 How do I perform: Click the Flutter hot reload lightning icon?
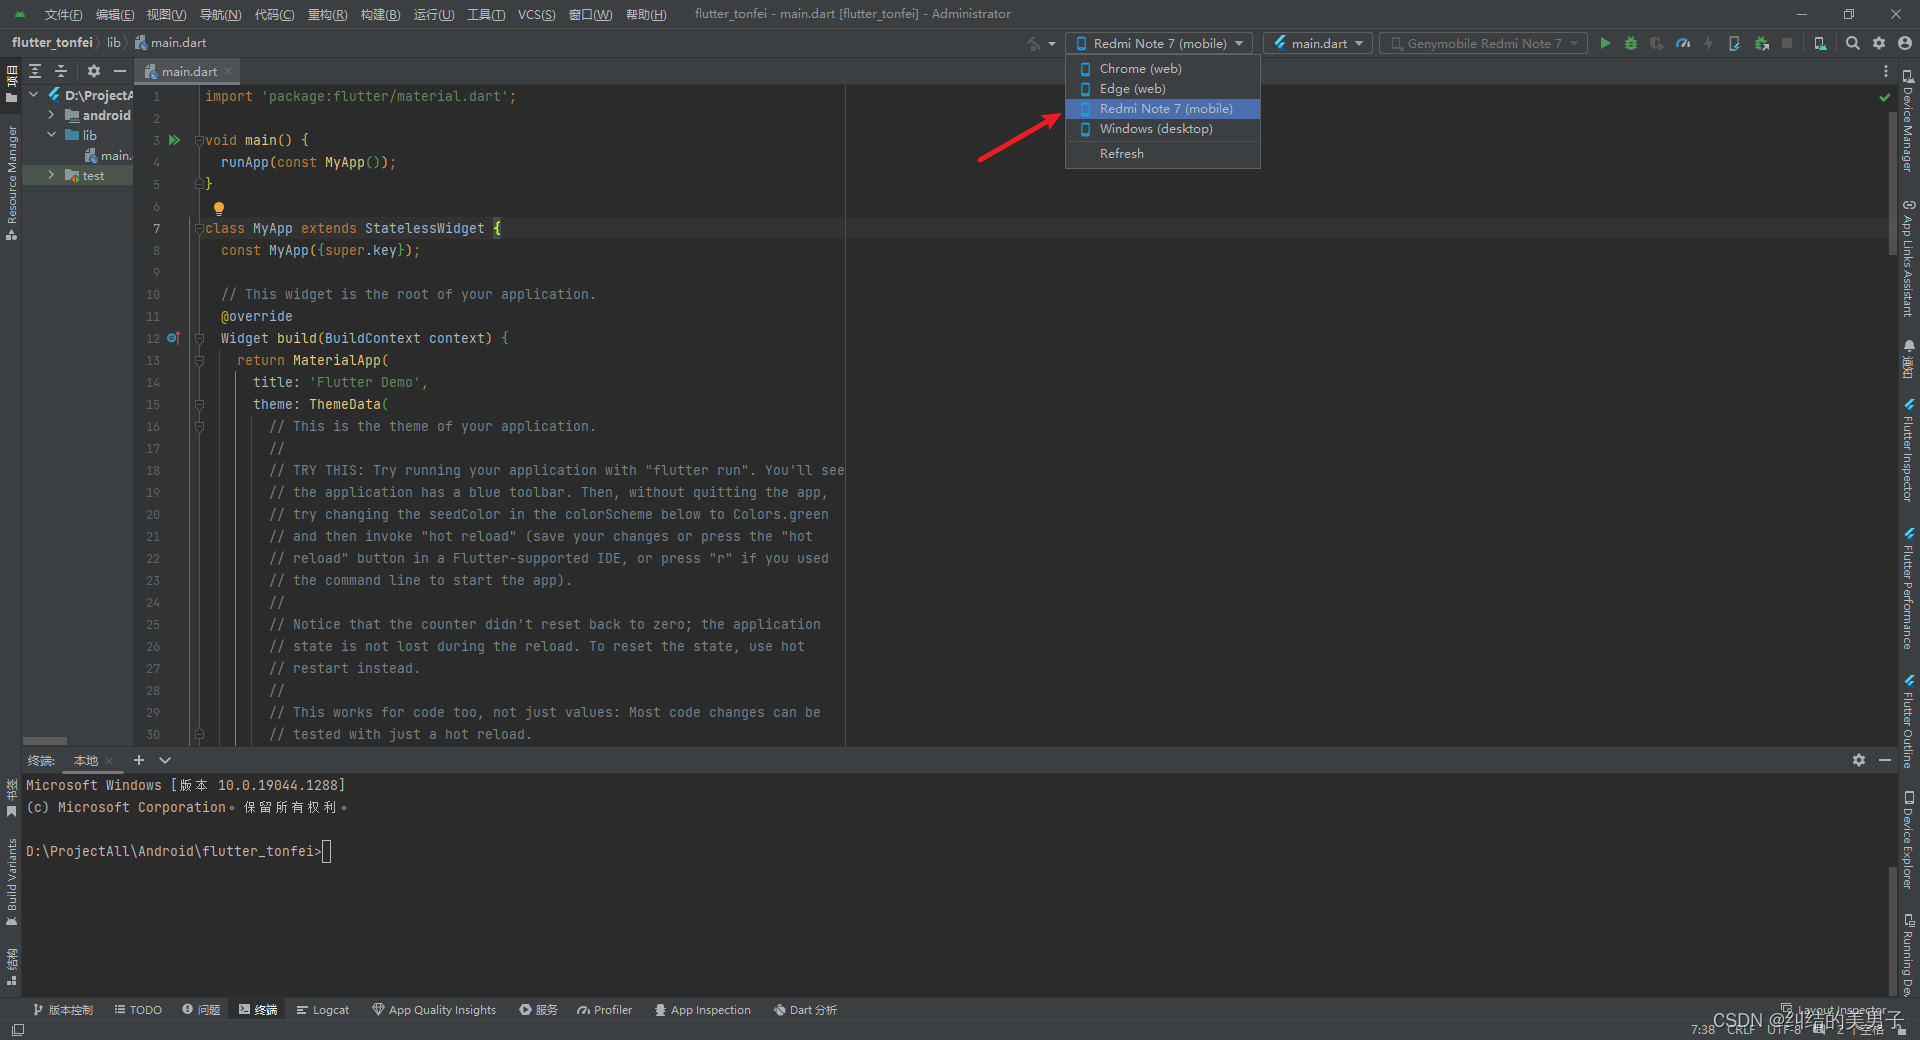click(1708, 43)
